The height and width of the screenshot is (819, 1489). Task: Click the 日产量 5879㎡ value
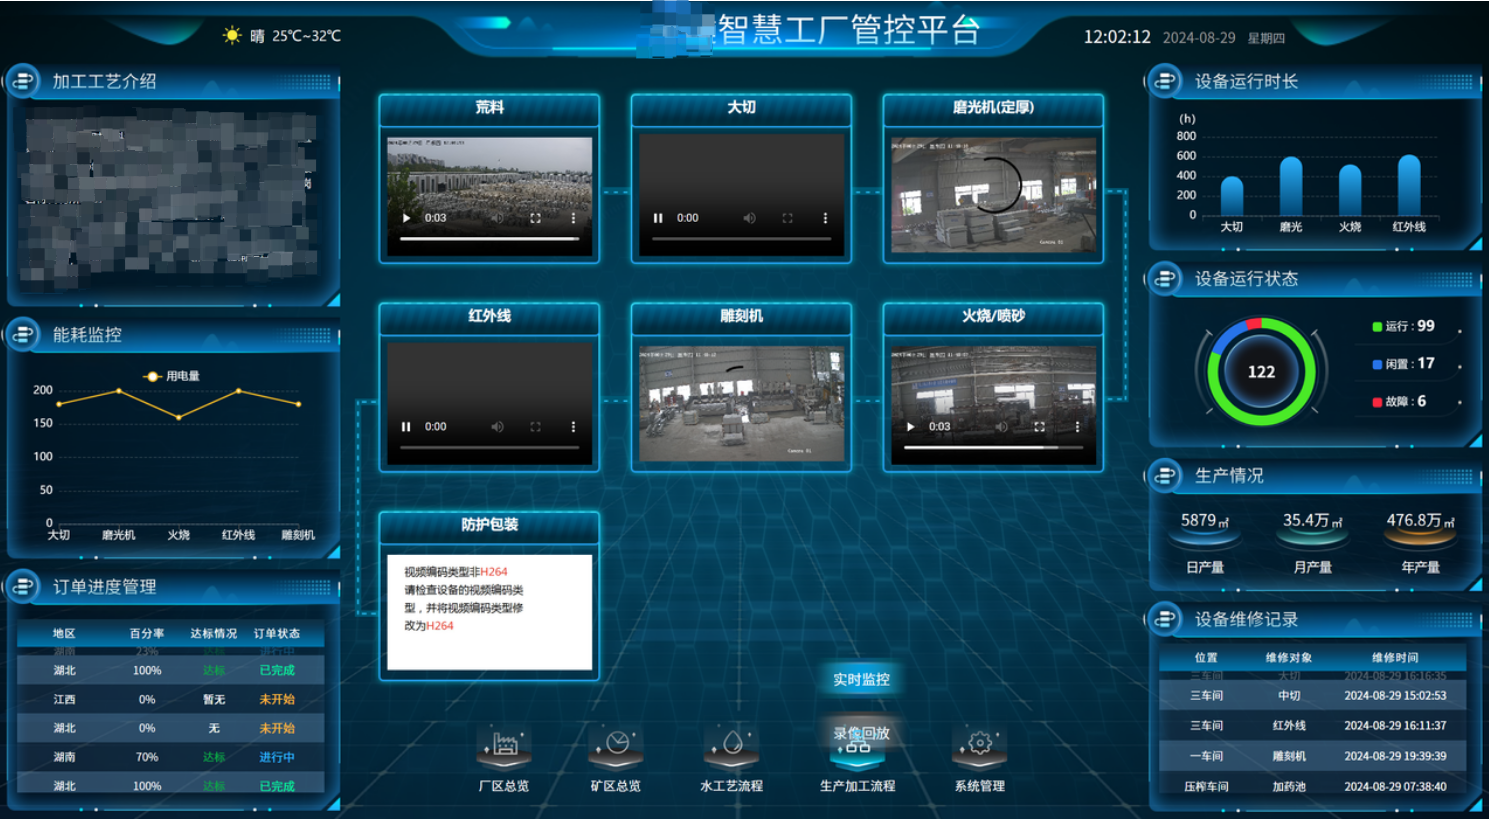click(x=1205, y=521)
